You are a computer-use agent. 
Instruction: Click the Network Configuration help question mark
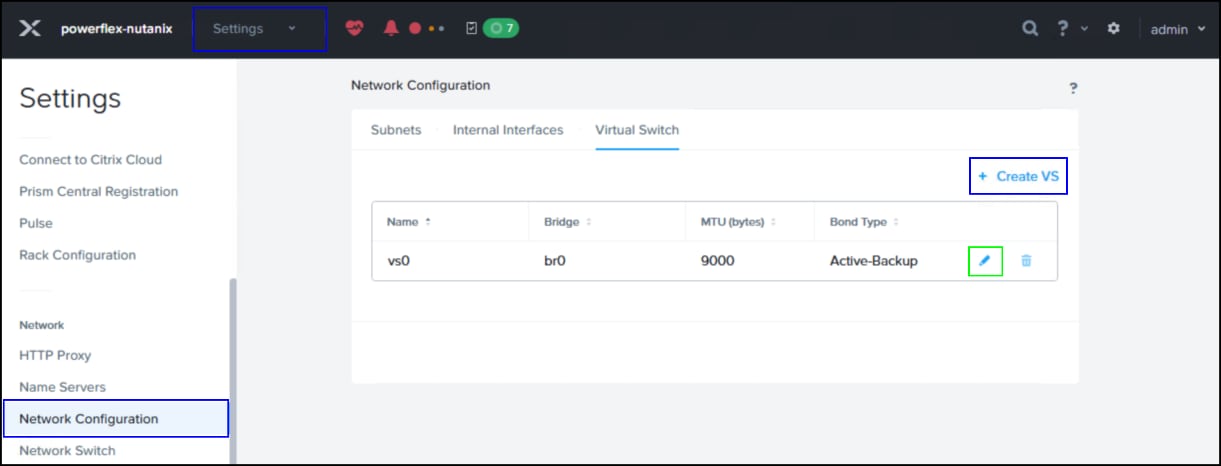(x=1073, y=88)
